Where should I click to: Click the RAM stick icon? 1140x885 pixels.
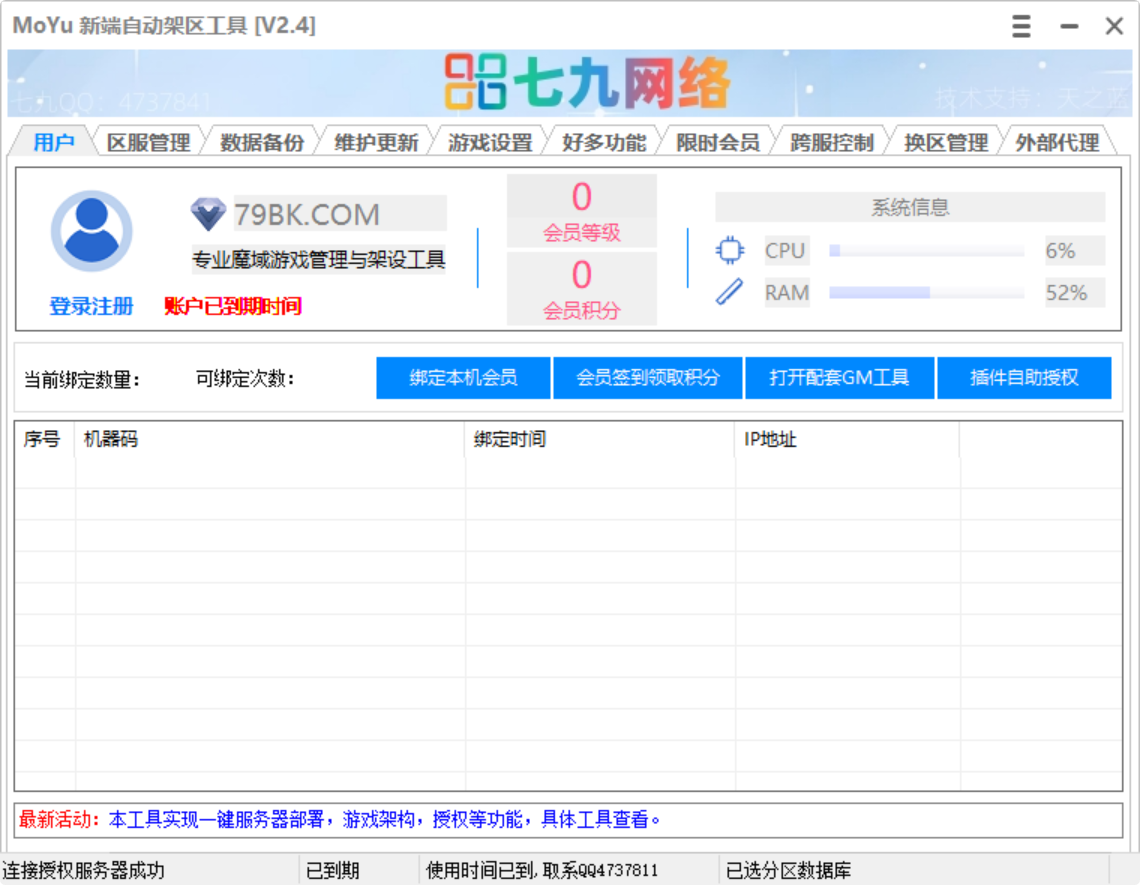click(x=730, y=292)
